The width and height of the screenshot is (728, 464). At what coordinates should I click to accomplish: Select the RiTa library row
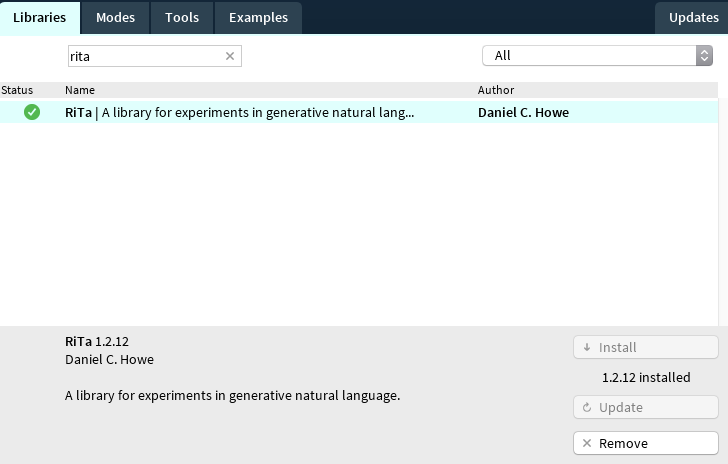click(359, 112)
